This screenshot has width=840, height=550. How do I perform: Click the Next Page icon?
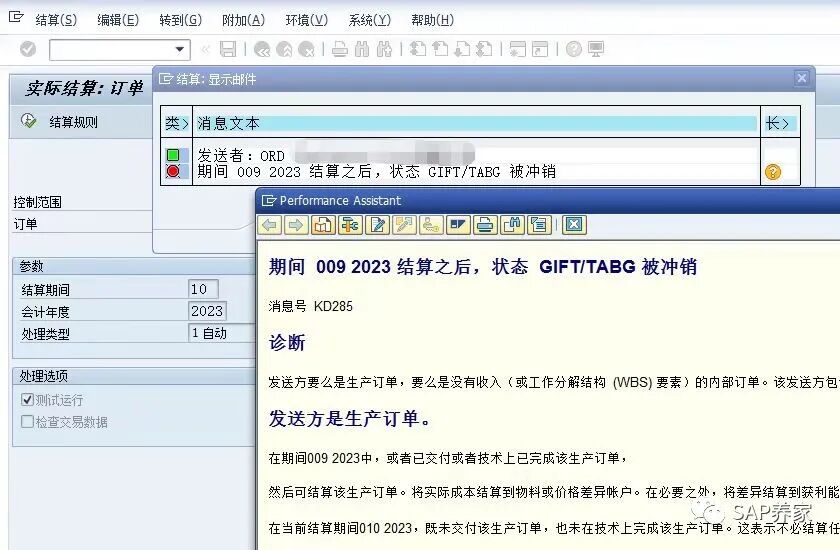click(462, 49)
